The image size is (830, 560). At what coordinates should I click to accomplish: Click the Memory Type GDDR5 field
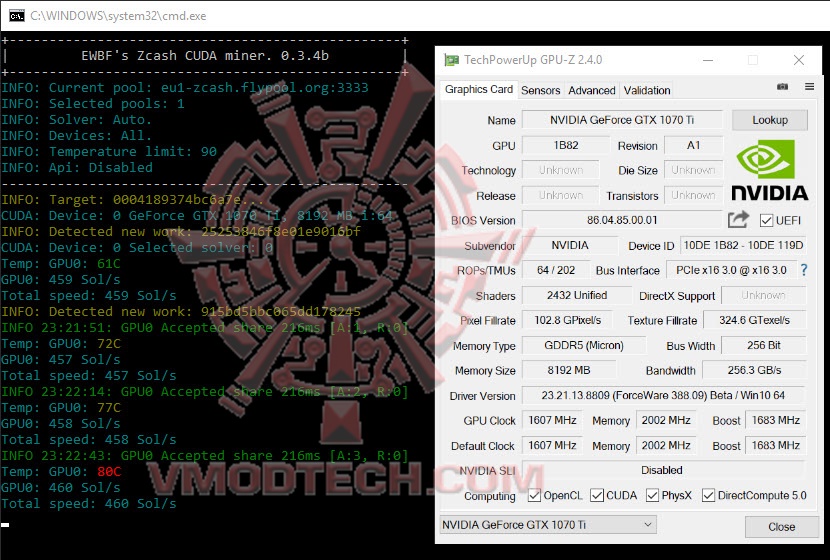pyautogui.click(x=584, y=346)
